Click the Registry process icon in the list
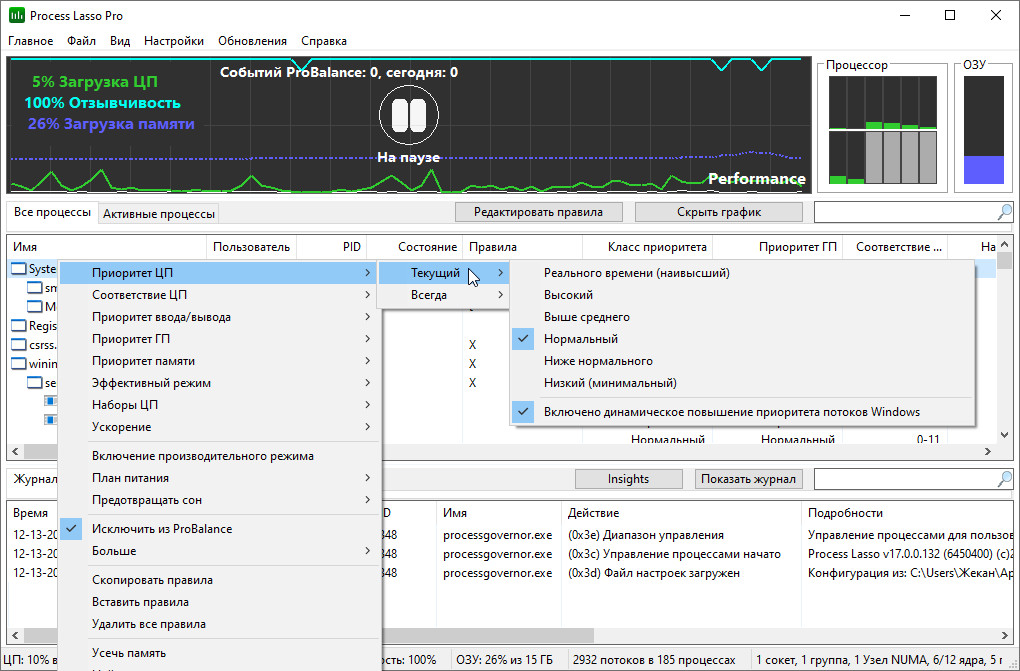Image resolution: width=1020 pixels, height=671 pixels. [19, 325]
